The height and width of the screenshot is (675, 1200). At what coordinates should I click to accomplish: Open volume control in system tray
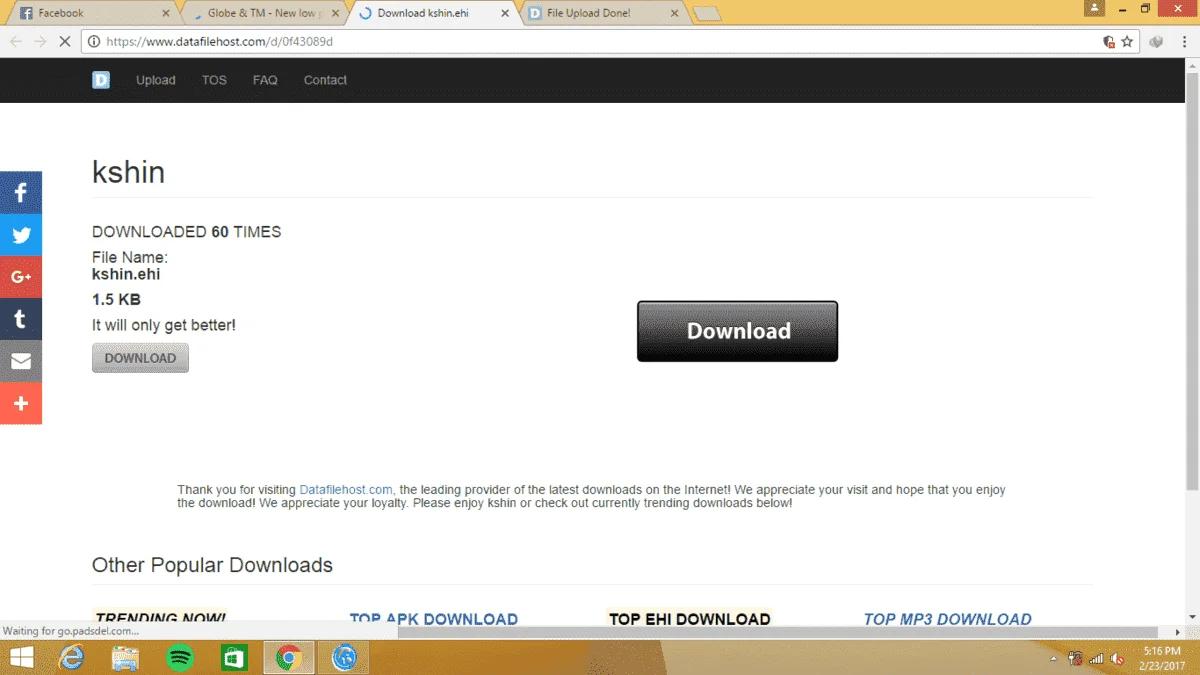(1117, 659)
